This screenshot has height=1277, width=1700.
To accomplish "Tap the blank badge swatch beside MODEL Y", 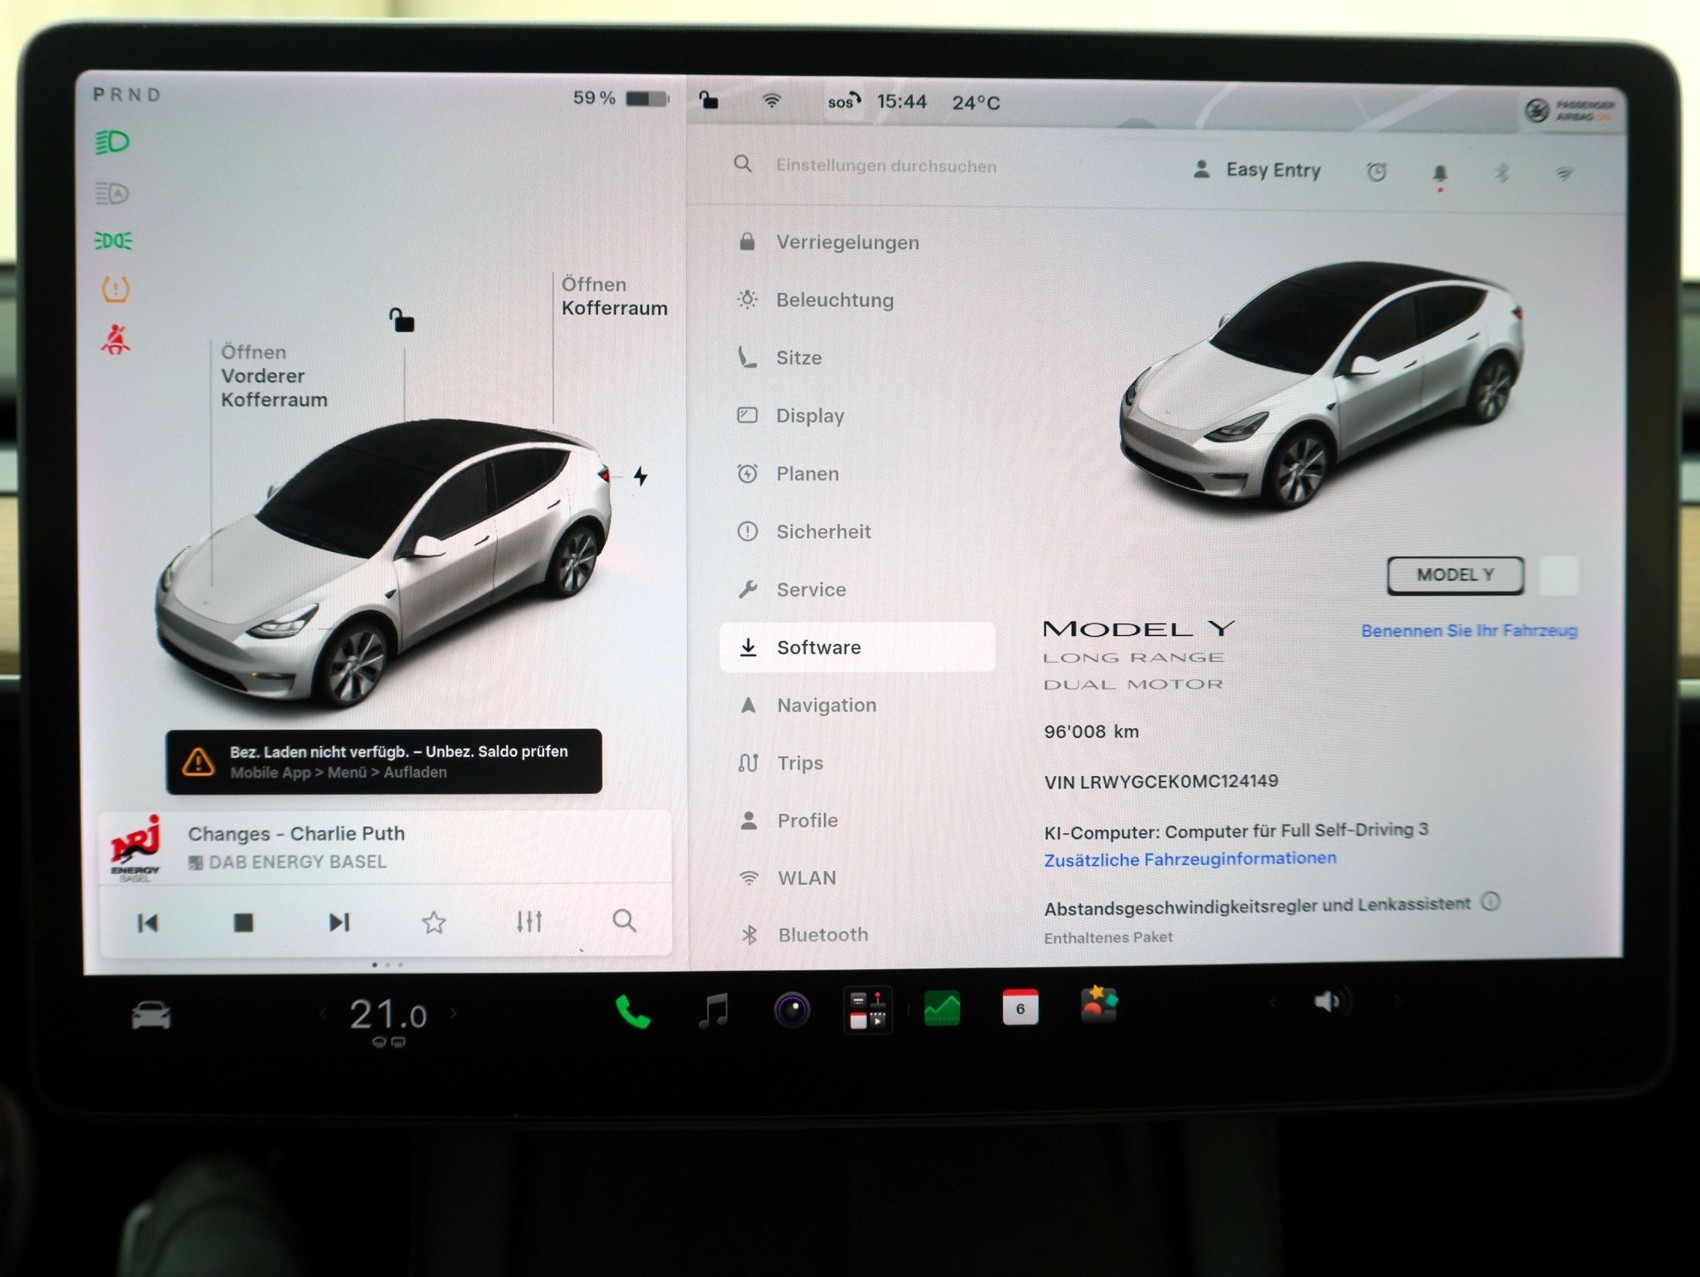I will point(1559,576).
